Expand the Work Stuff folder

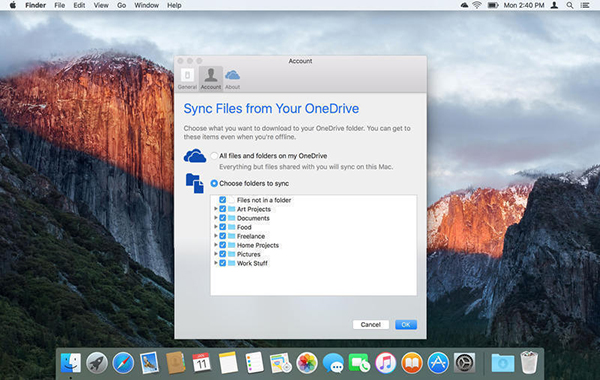pos(215,263)
